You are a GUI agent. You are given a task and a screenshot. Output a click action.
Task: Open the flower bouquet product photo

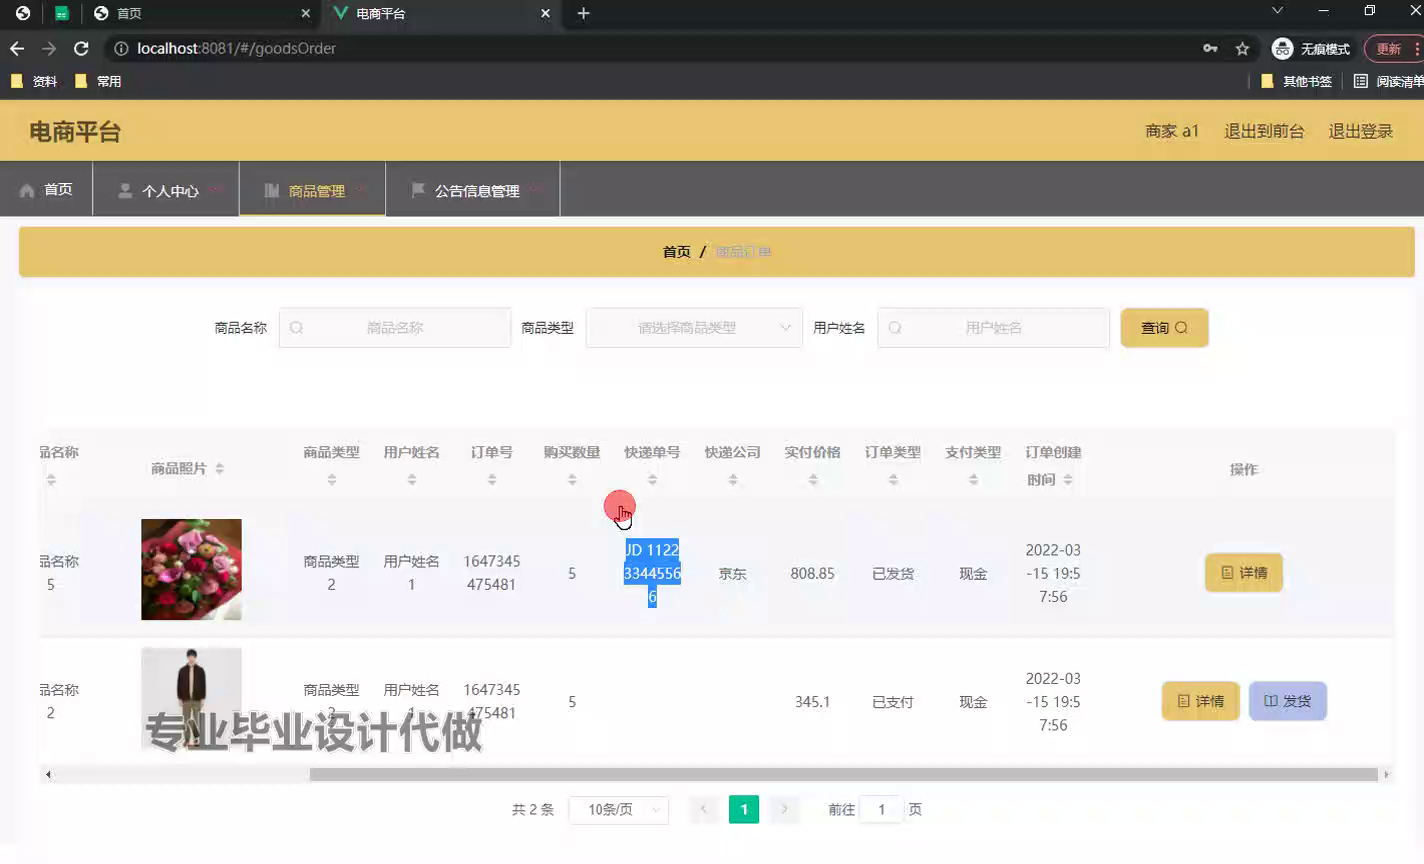[x=191, y=569]
